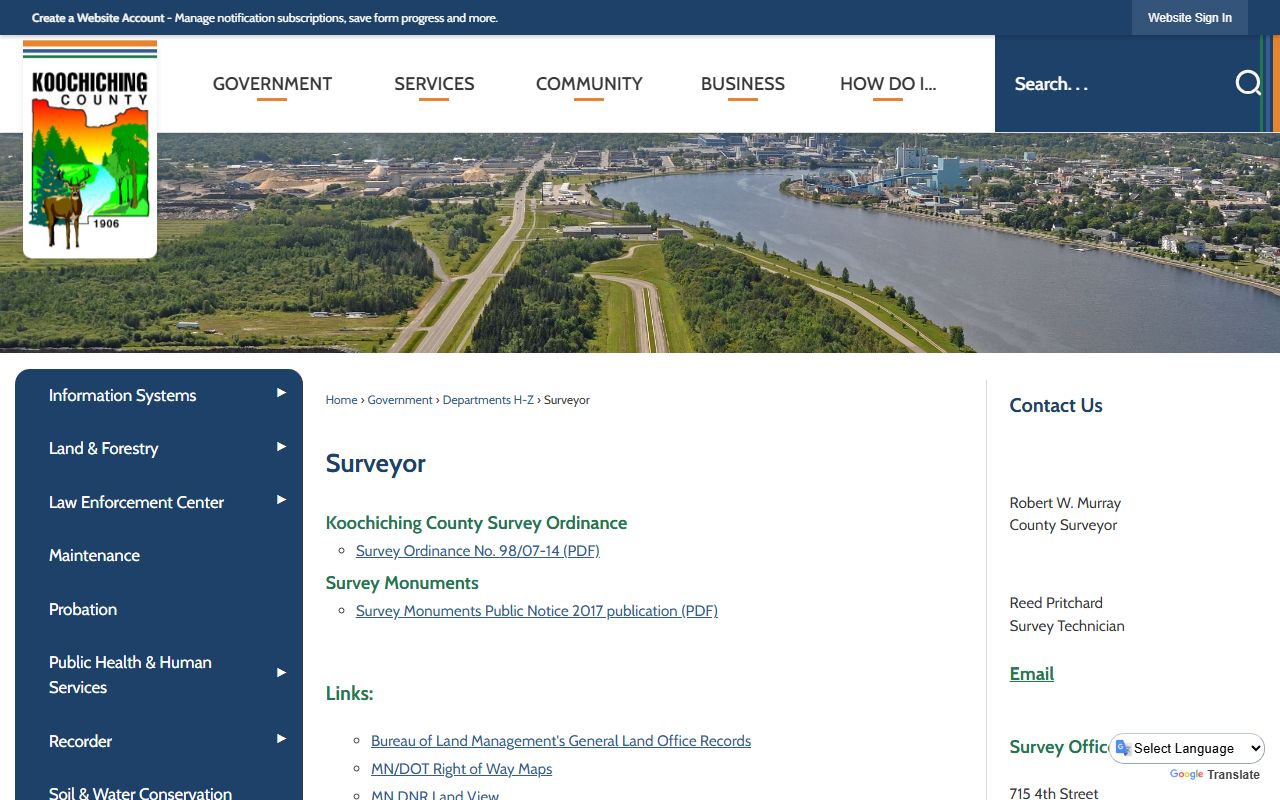Expand the Information Systems submenu arrow
Image resolution: width=1280 pixels, height=800 pixels.
(x=281, y=394)
